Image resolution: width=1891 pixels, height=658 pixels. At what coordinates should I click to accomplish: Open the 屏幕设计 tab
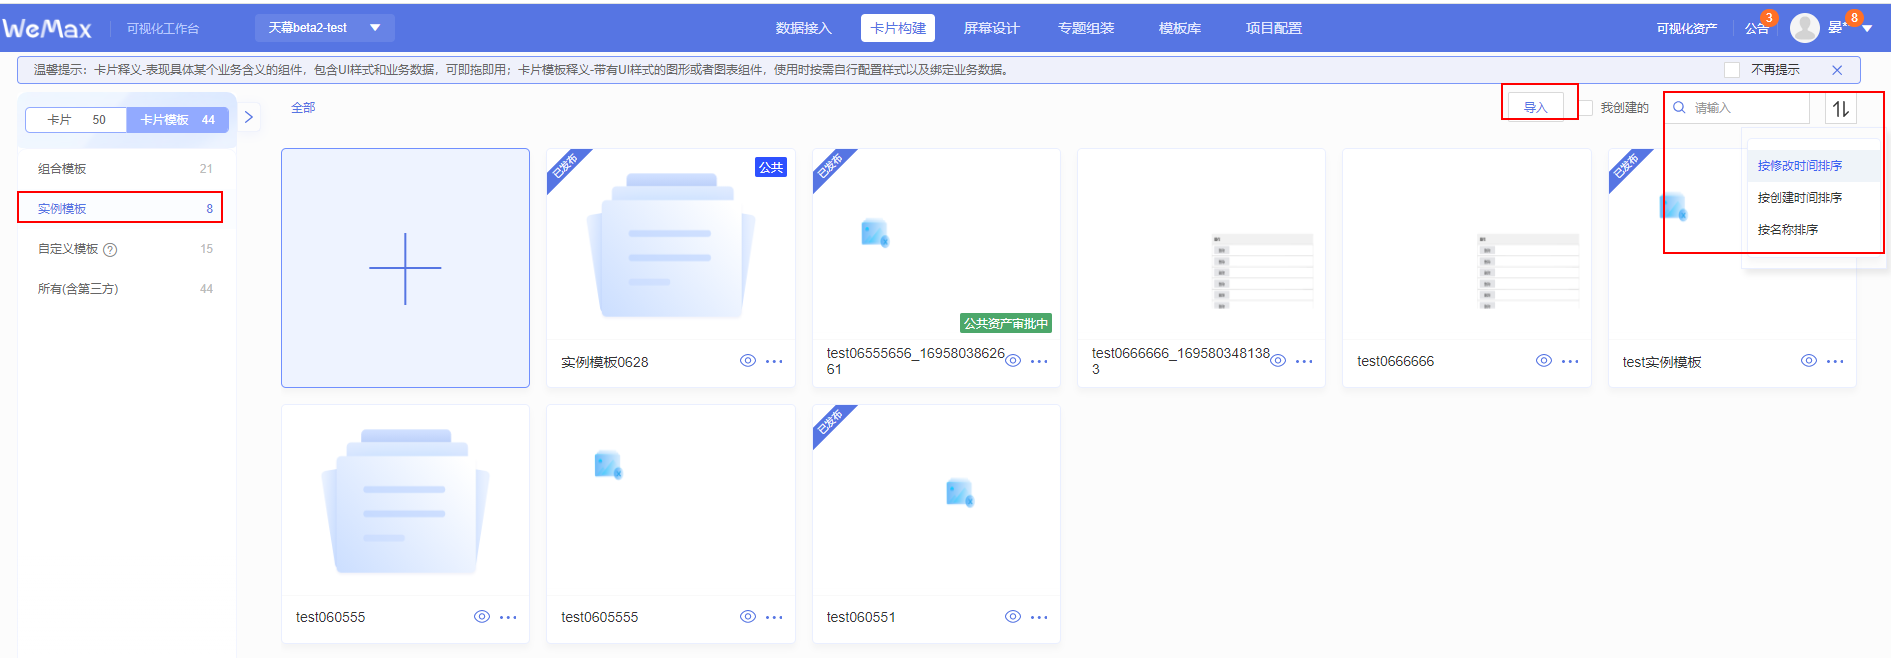click(x=991, y=28)
